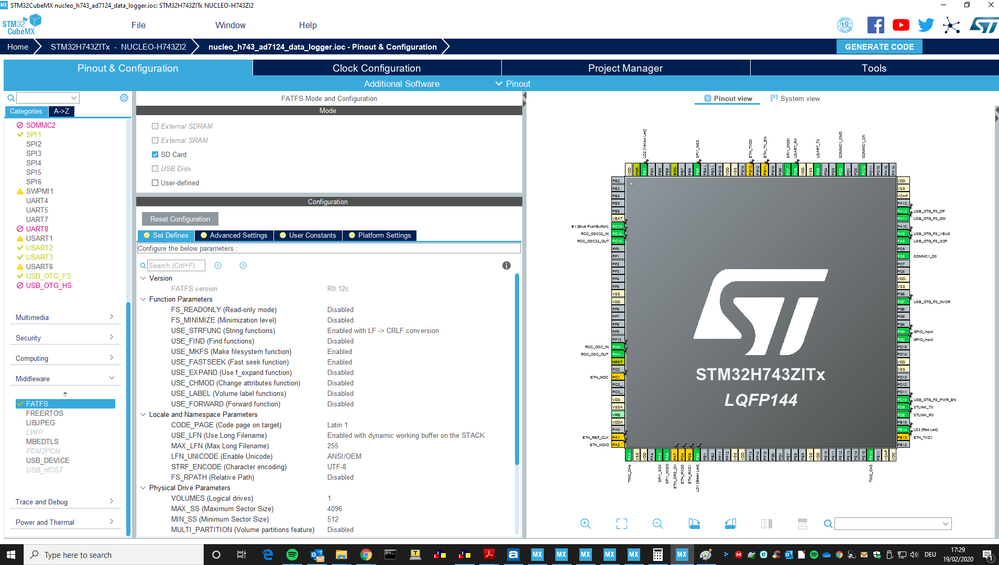The height and width of the screenshot is (565, 999).
Task: Select FREERTOS in the Middleware list
Action: click(x=45, y=413)
